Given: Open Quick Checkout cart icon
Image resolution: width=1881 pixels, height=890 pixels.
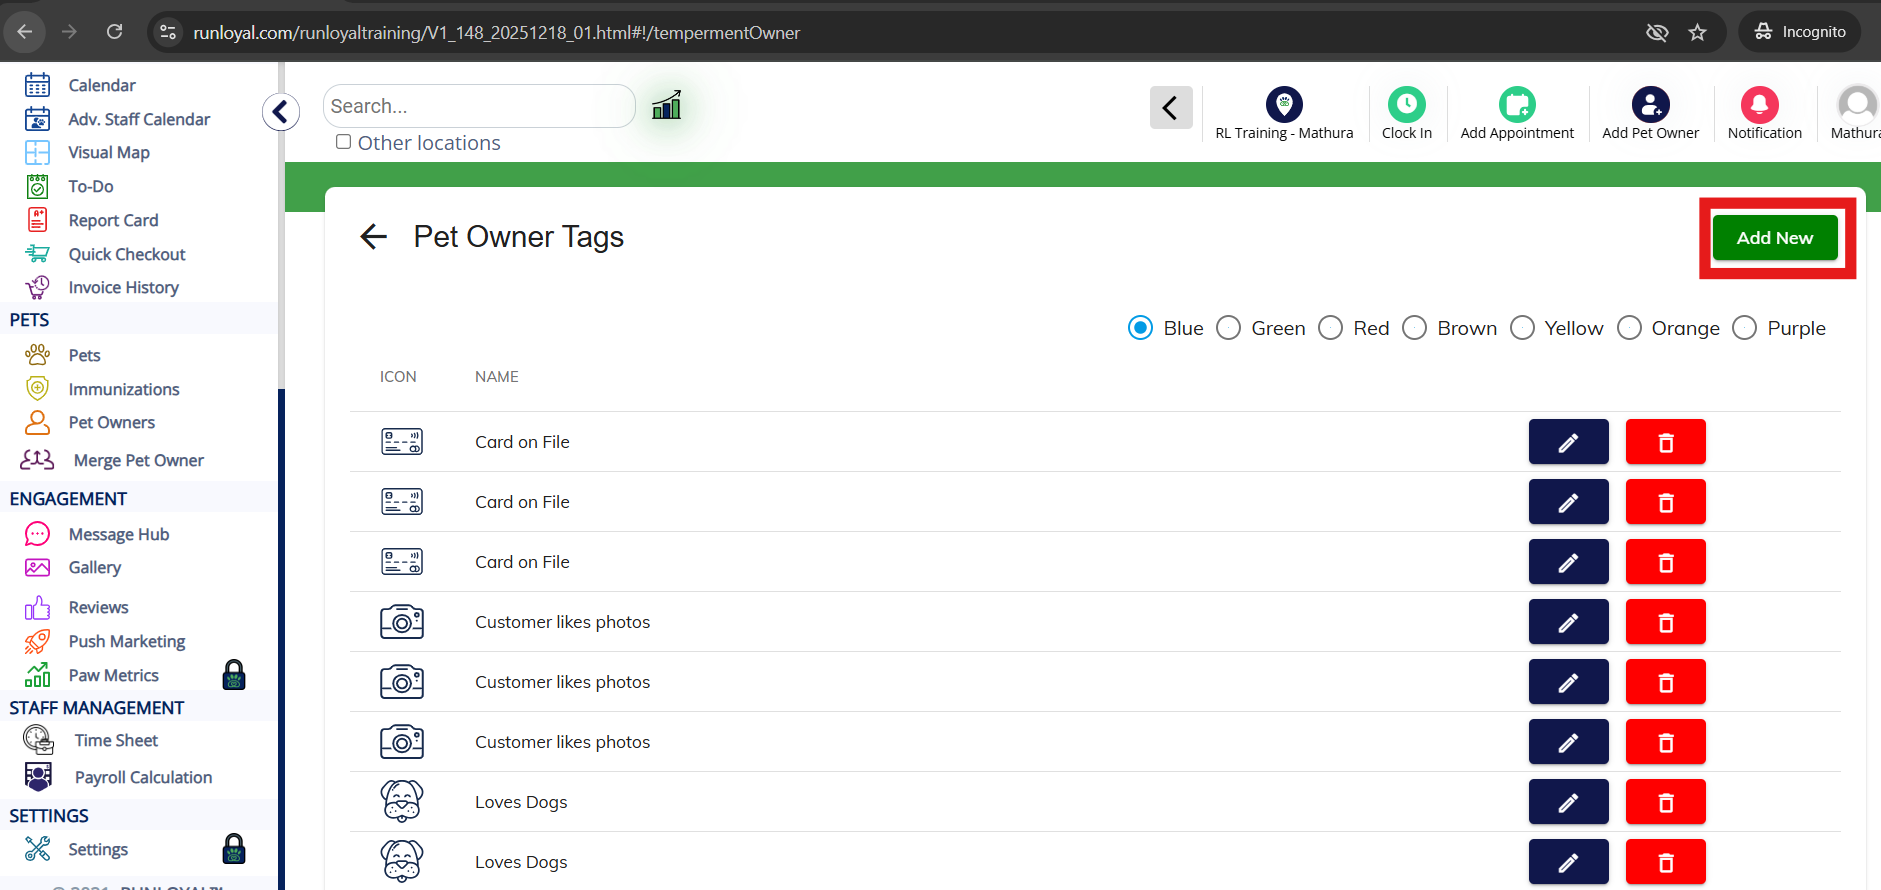Looking at the screenshot, I should (37, 254).
